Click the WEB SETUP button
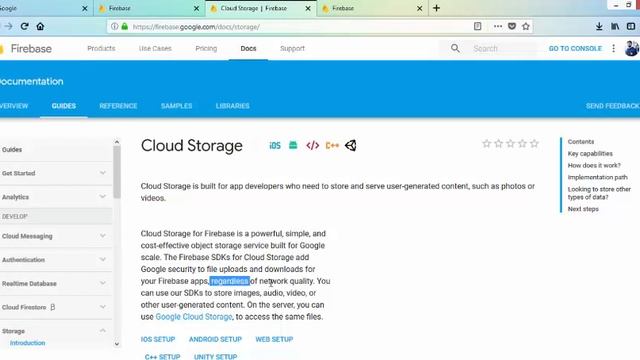Image resolution: width=640 pixels, height=360 pixels. click(x=274, y=339)
